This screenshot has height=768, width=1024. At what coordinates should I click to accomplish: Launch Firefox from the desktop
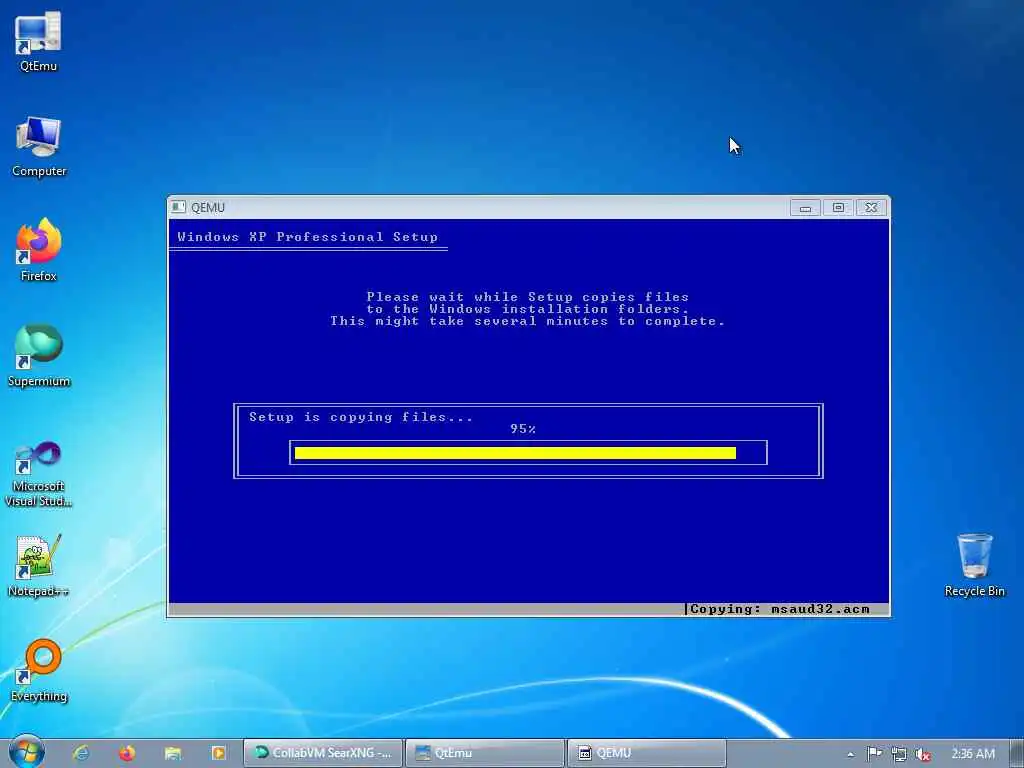(39, 250)
